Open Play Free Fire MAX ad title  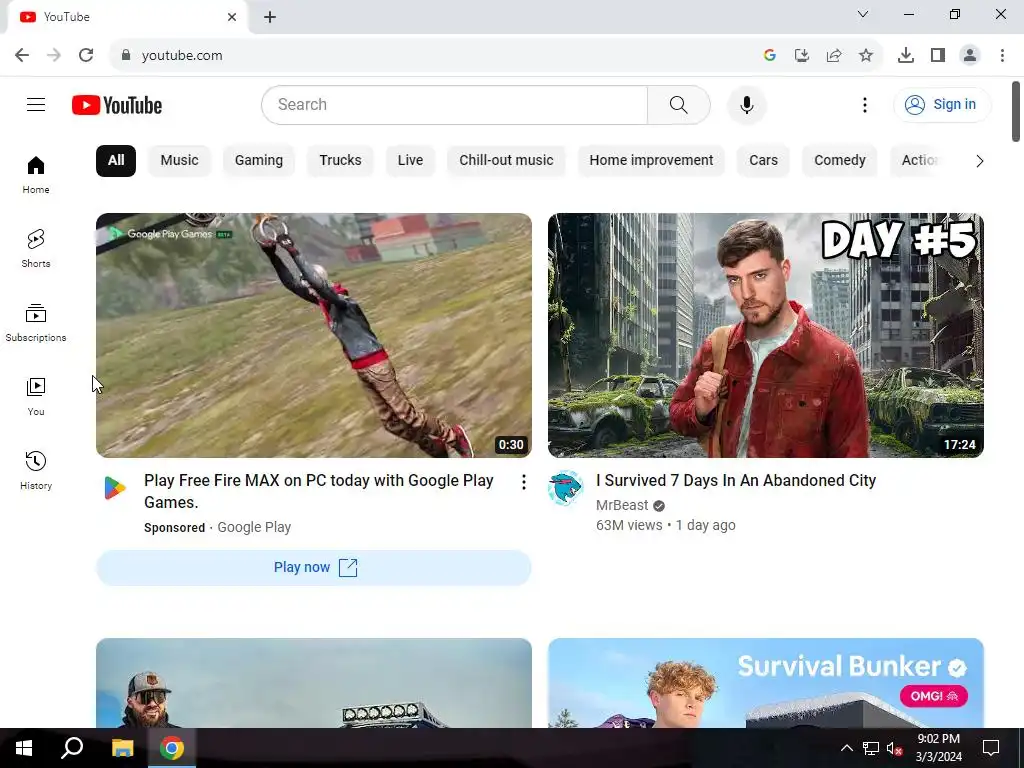point(319,491)
